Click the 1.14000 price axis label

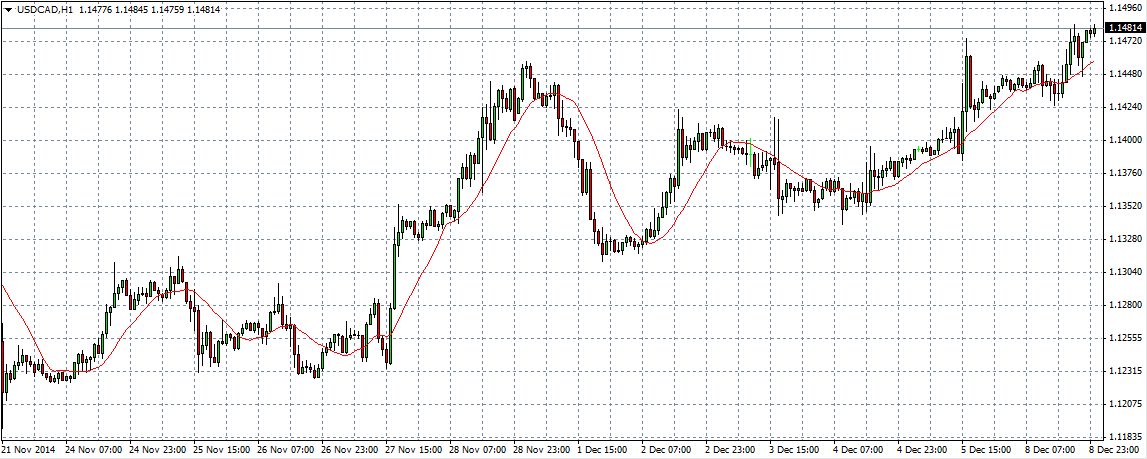1125,141
